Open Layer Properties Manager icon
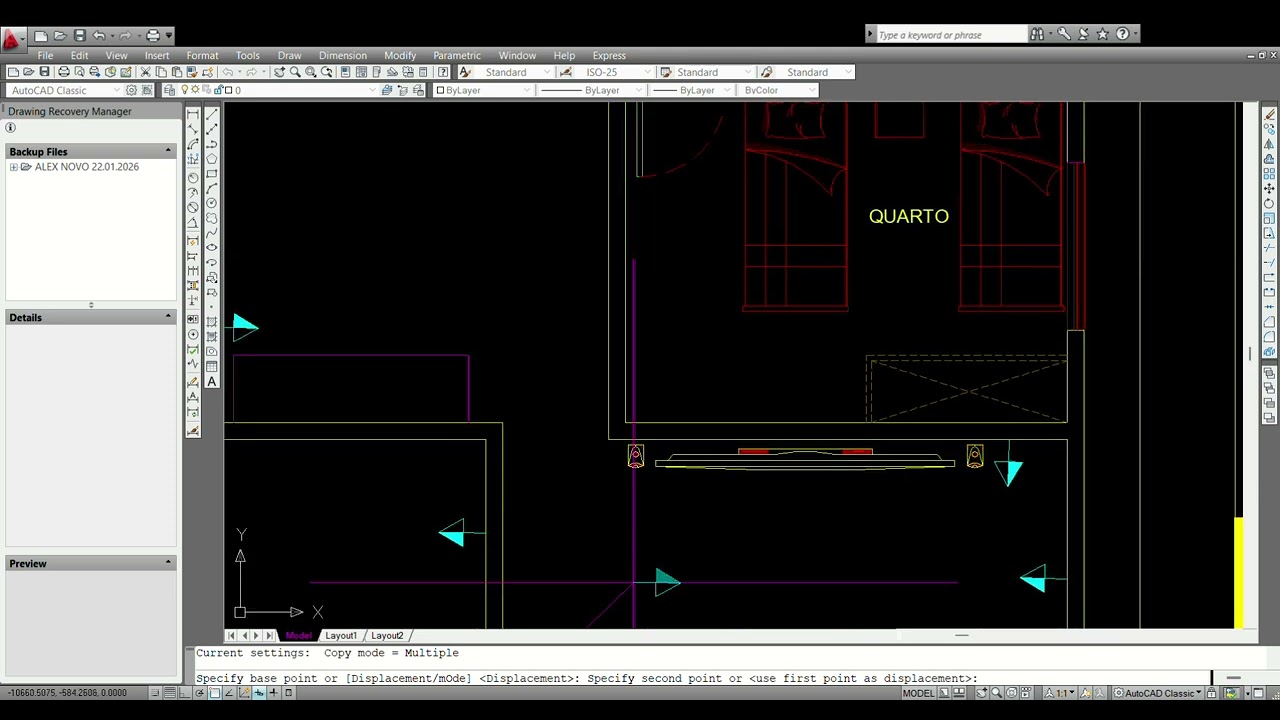 click(x=170, y=90)
